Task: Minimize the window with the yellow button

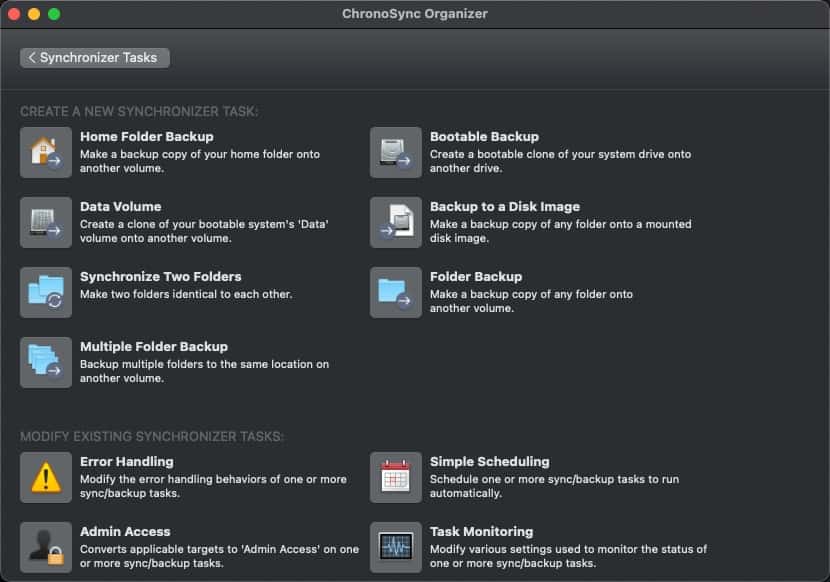Action: coord(34,14)
